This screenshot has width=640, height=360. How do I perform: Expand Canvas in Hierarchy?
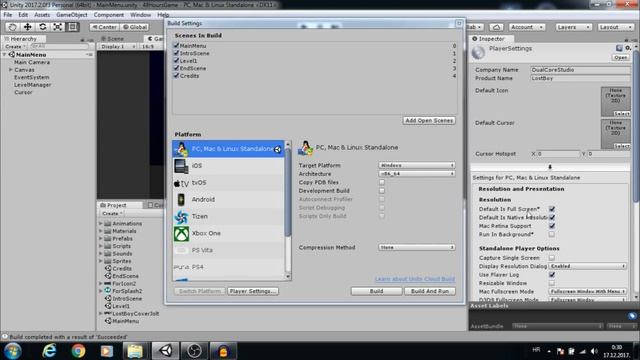click(x=11, y=70)
